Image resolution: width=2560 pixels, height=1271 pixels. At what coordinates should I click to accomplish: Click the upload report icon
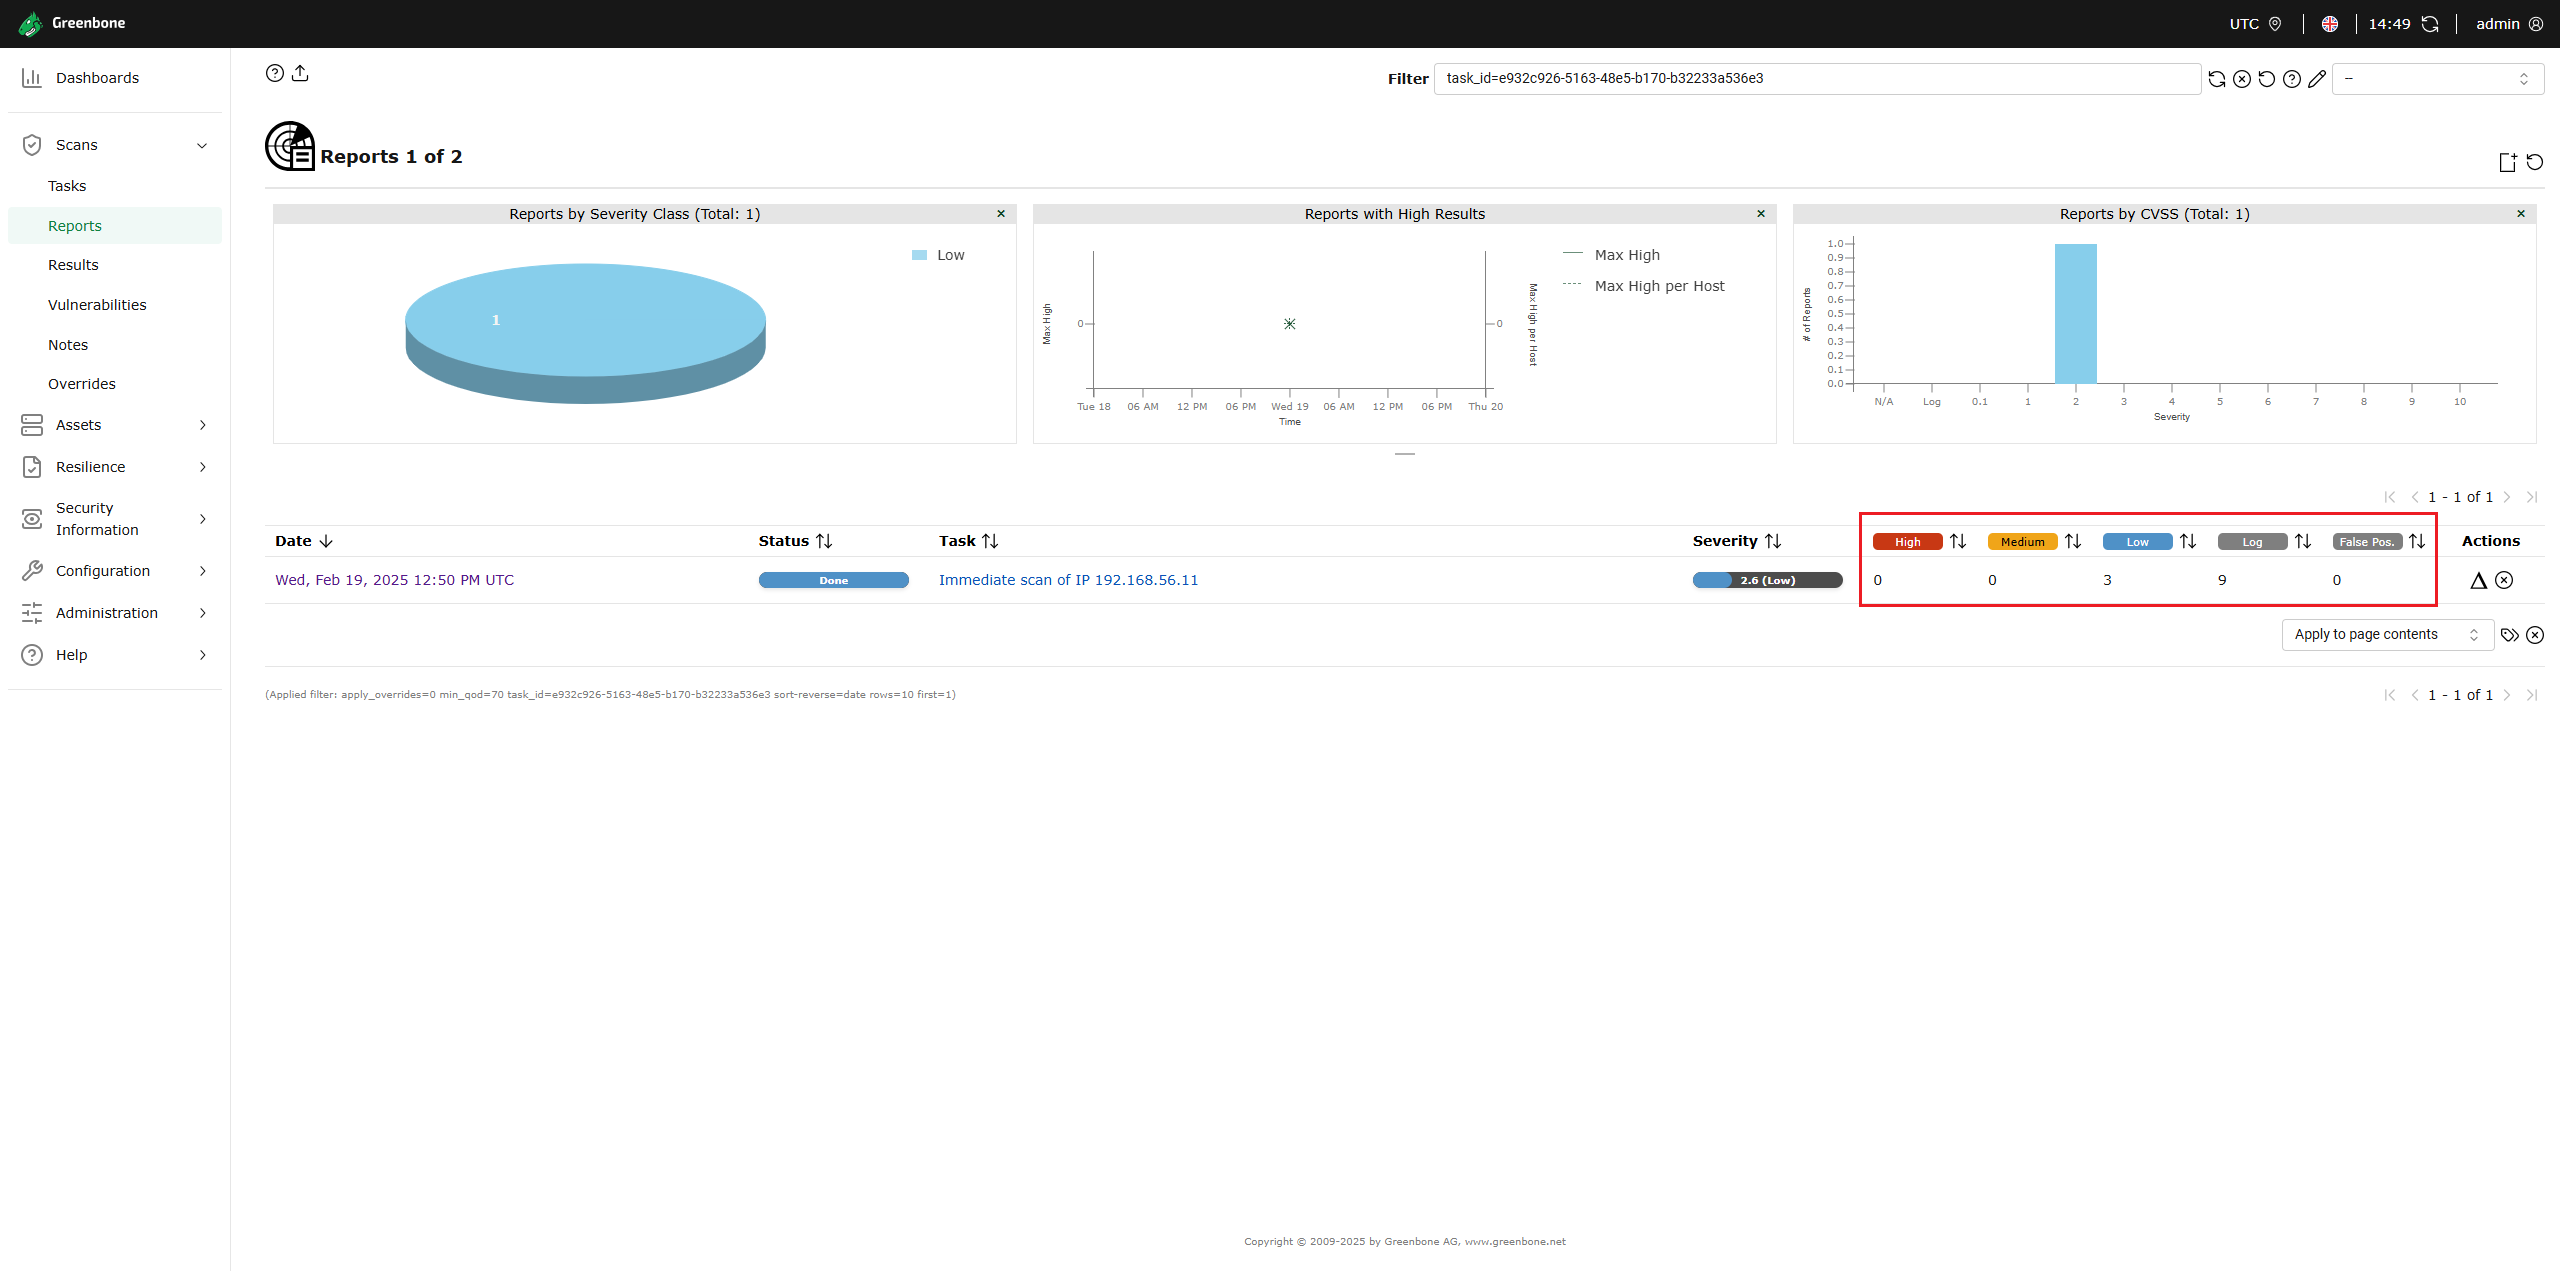tap(300, 73)
